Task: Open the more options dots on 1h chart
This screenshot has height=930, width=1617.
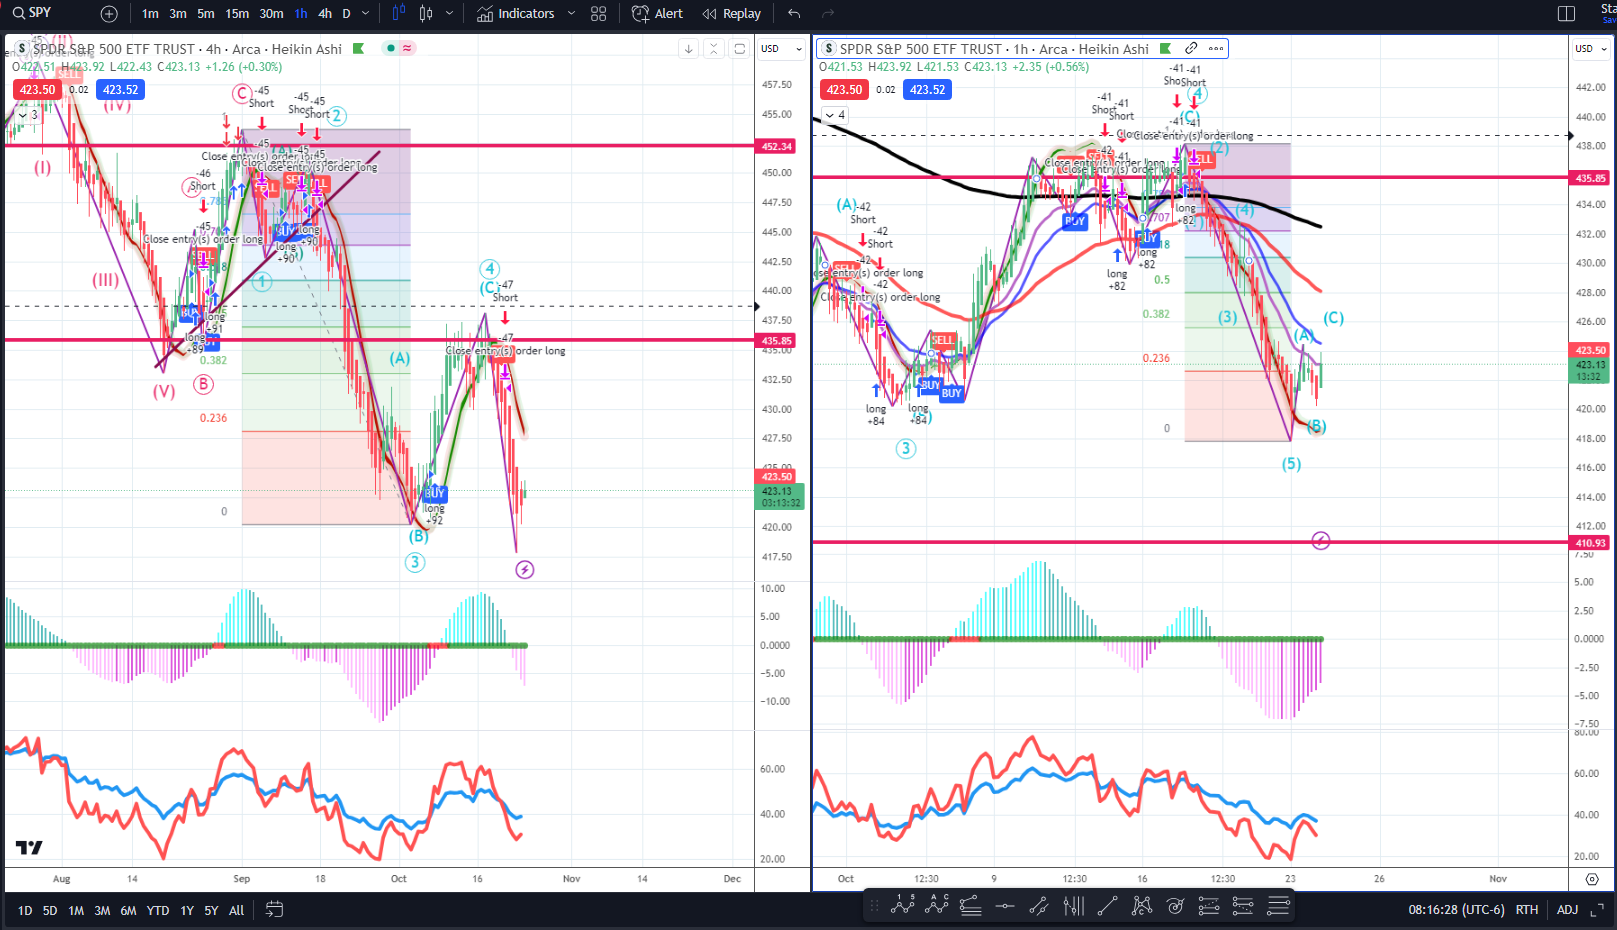Action: pyautogui.click(x=1216, y=48)
